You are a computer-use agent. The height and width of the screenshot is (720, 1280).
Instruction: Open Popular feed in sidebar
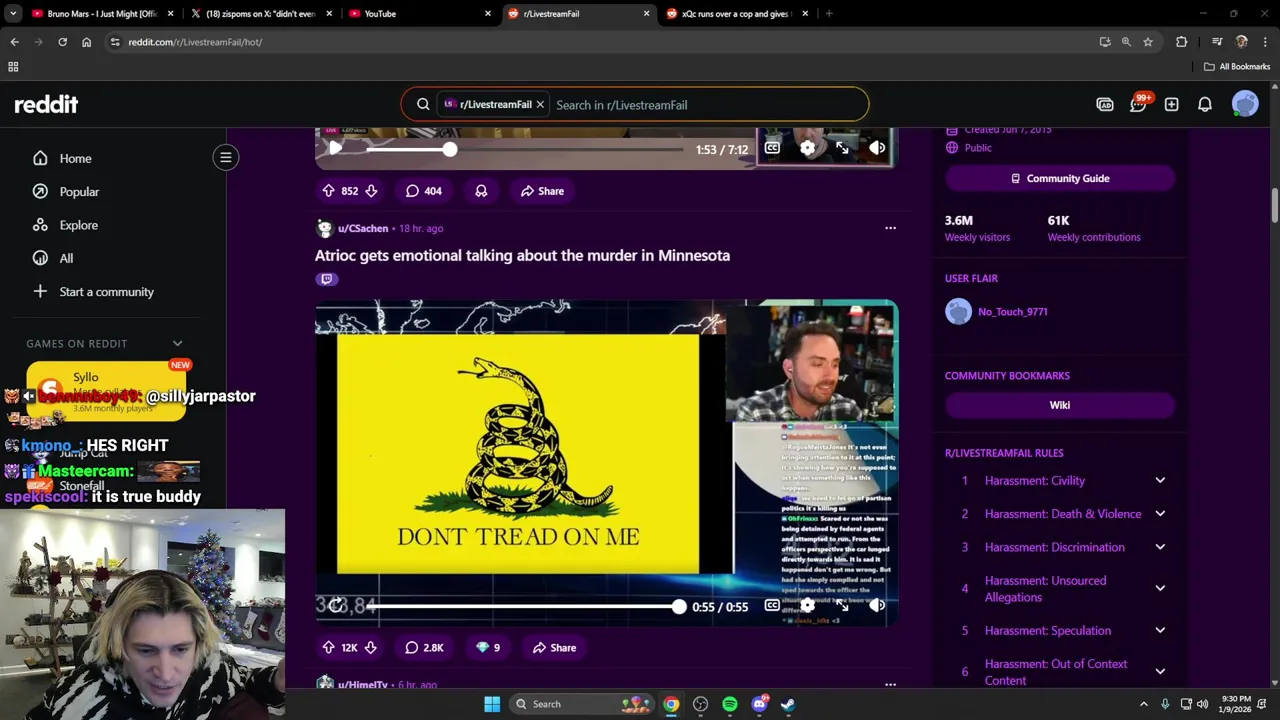click(79, 191)
